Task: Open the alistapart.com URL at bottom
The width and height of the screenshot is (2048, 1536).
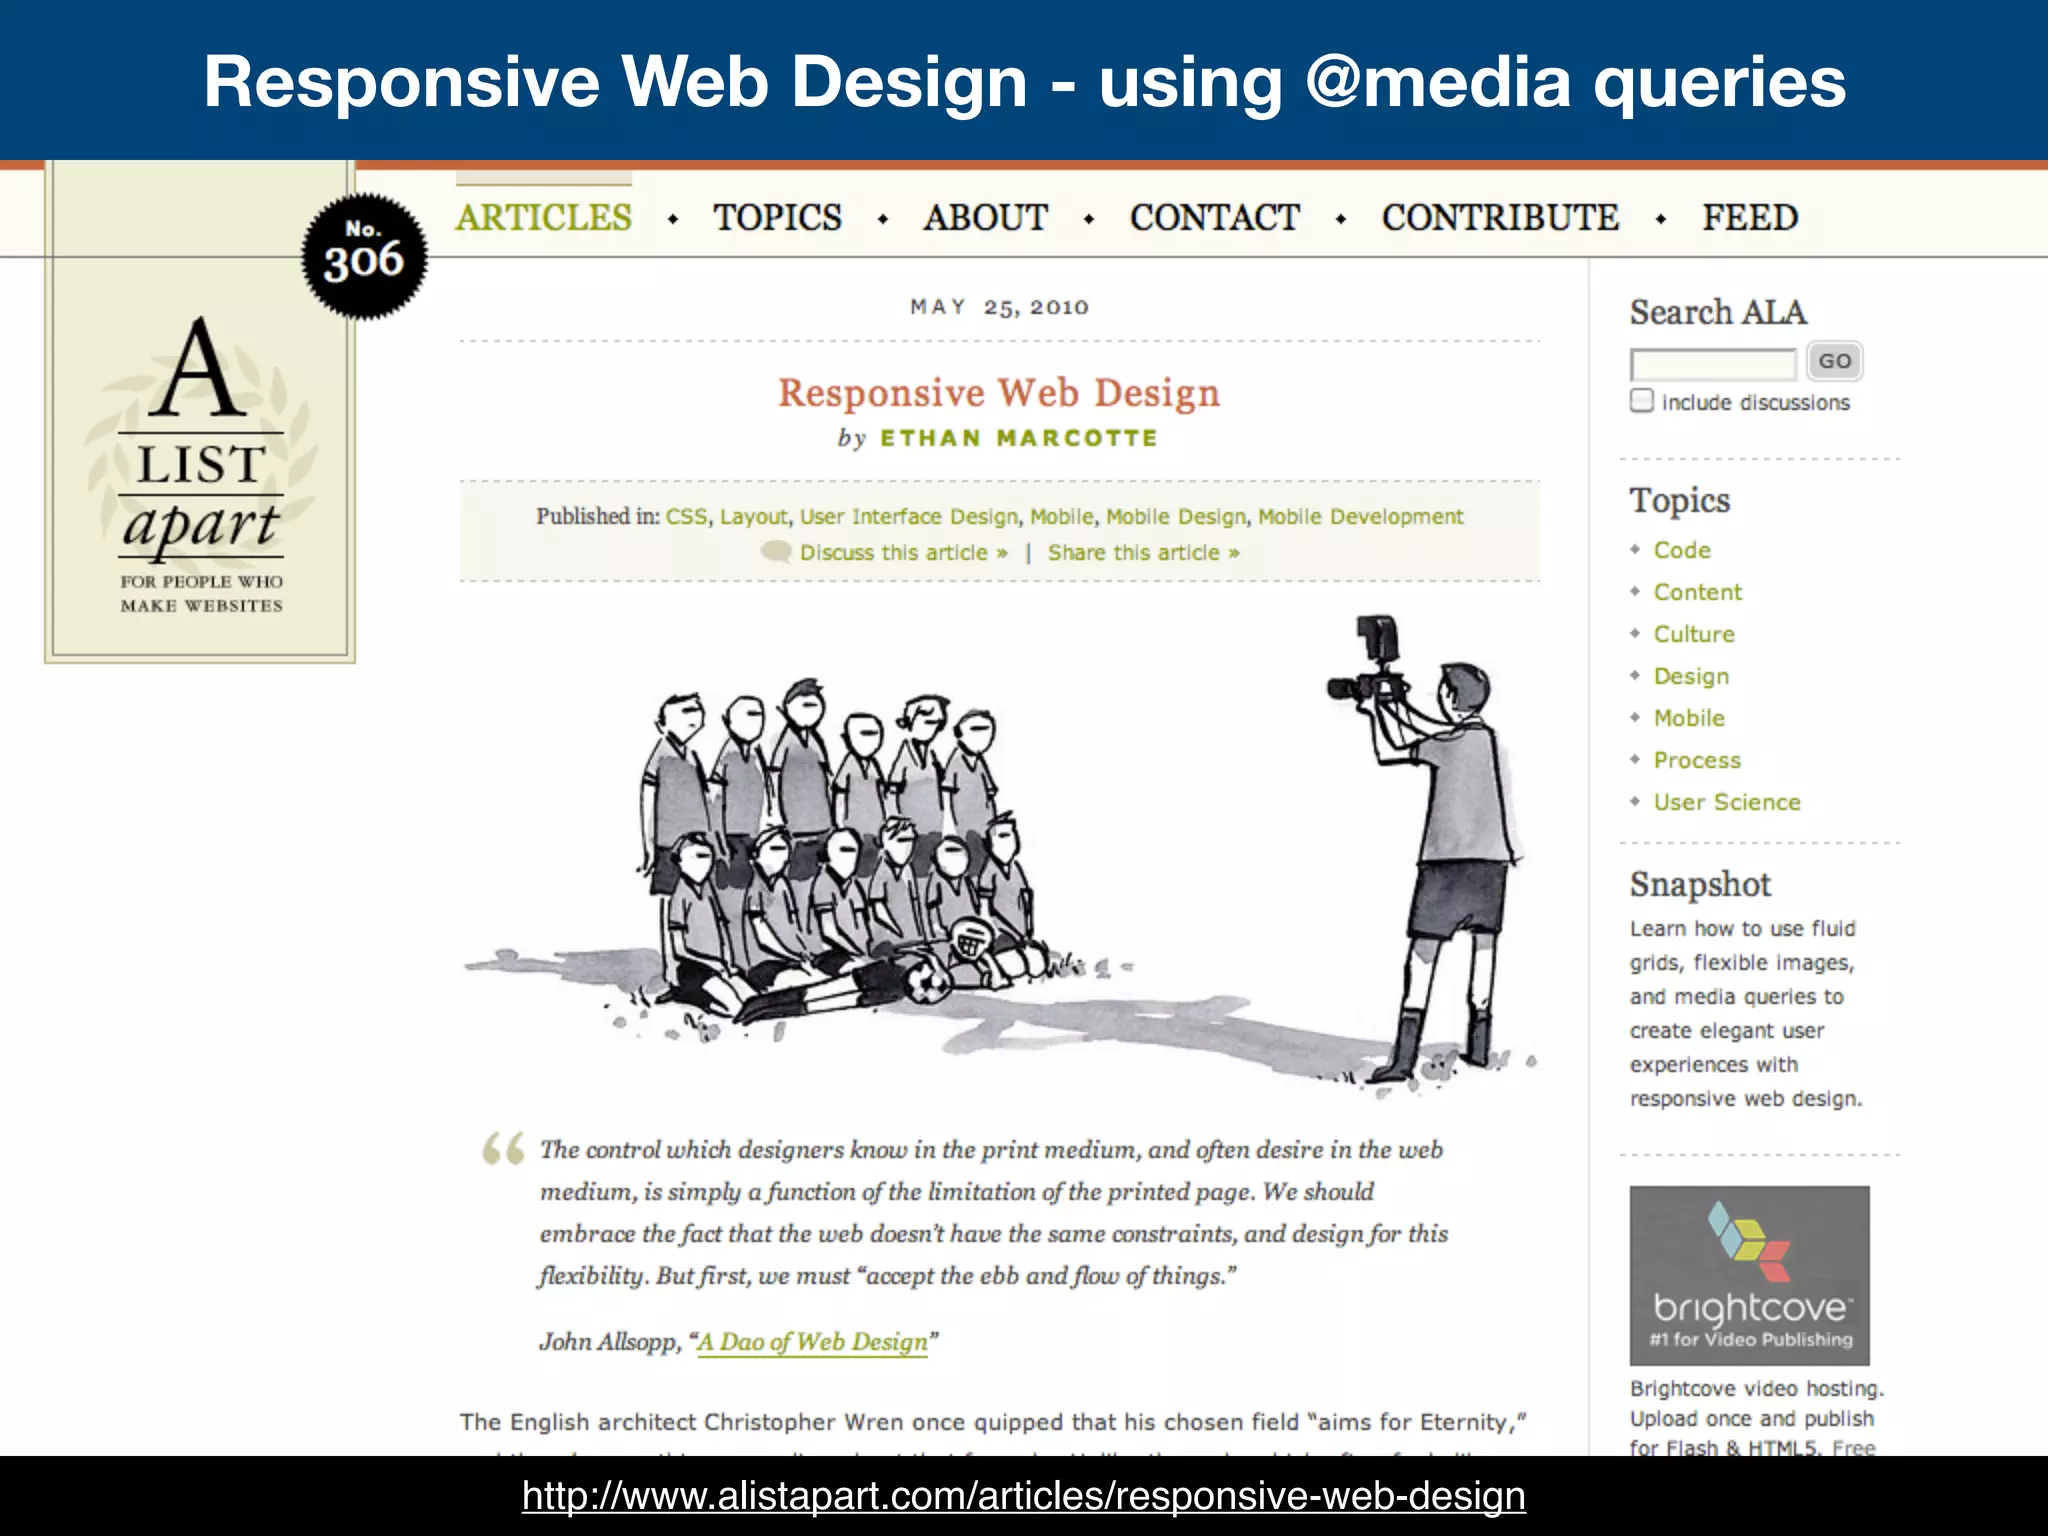Action: (x=1023, y=1496)
